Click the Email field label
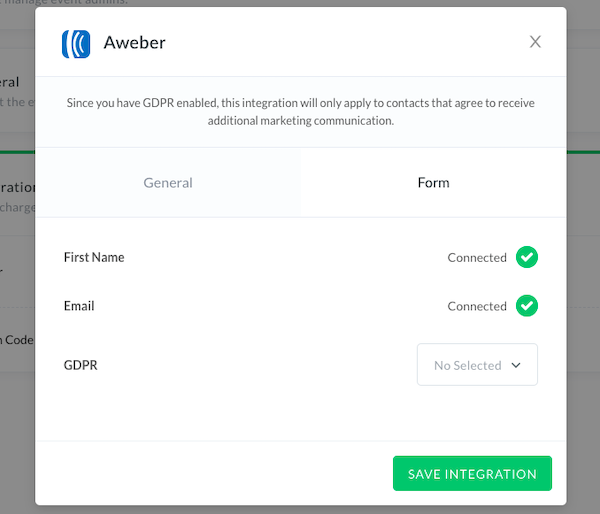The width and height of the screenshot is (600, 514). [x=79, y=306]
